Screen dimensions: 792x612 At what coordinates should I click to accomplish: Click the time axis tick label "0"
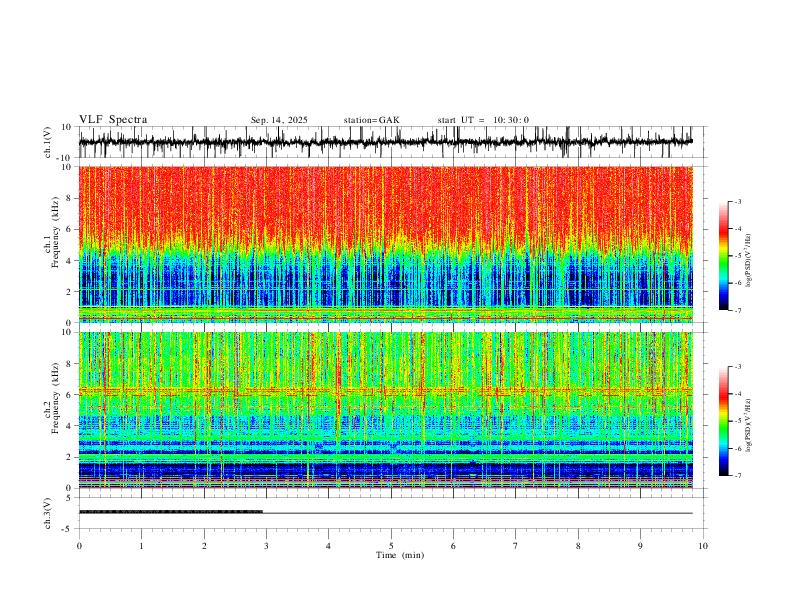point(79,546)
